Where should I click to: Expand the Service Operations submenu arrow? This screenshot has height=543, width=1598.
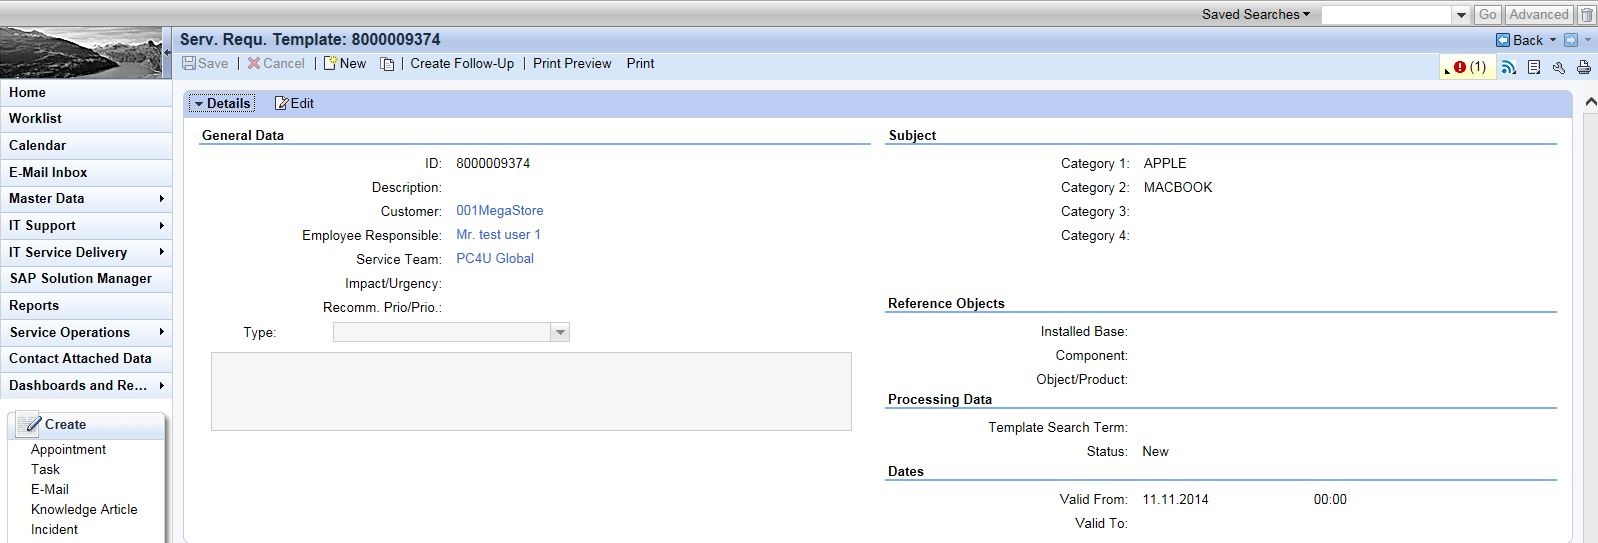[161, 332]
